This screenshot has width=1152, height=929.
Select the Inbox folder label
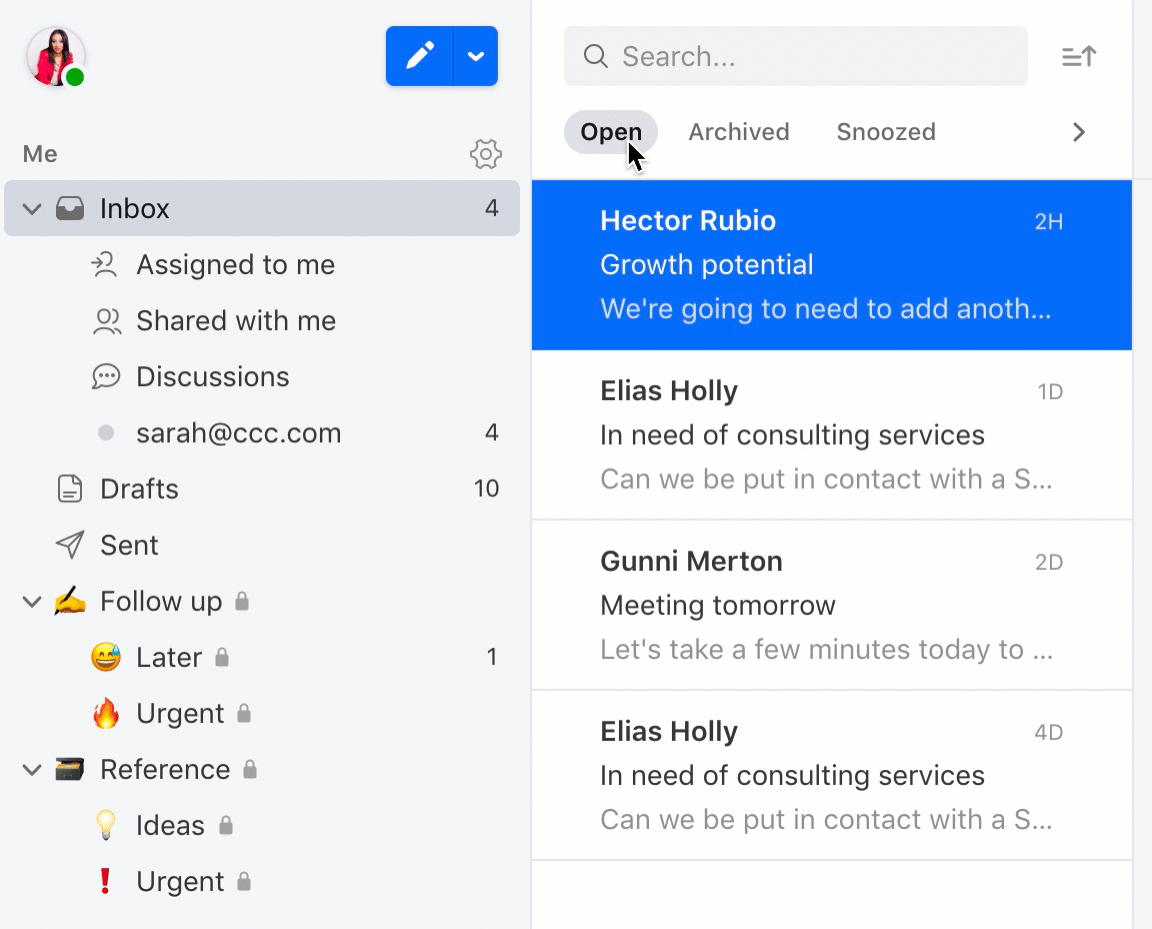point(134,209)
